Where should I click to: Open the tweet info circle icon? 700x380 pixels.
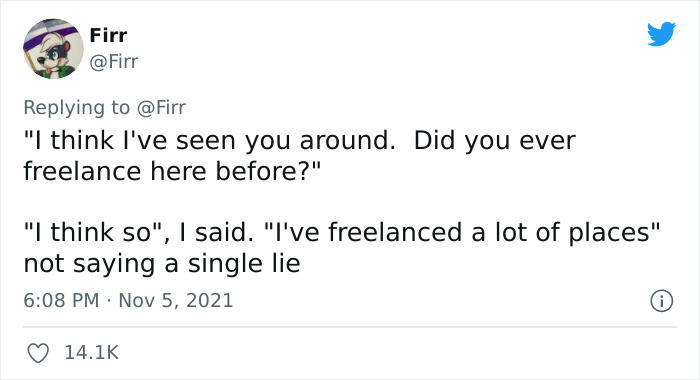661,301
